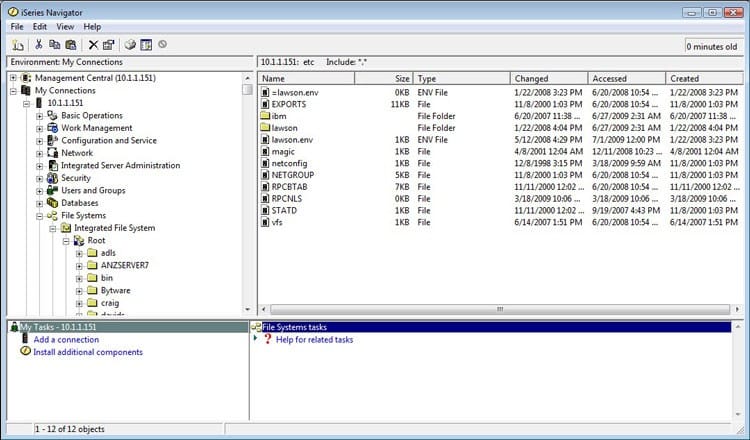Screen dimensions: 750x440
Task: Click Add a connection link
Action: click(x=66, y=339)
